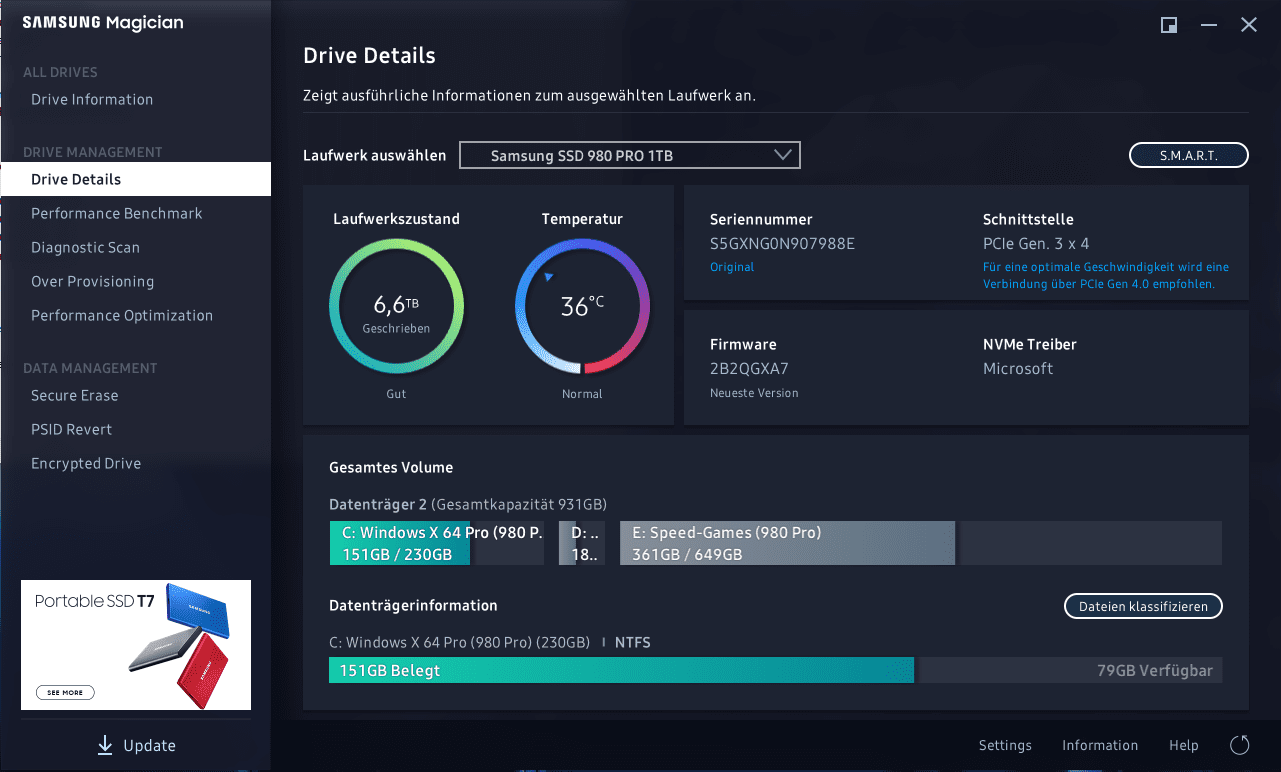
Task: Click the PCIe Gen 4.0 recommendation text
Action: pos(1106,275)
